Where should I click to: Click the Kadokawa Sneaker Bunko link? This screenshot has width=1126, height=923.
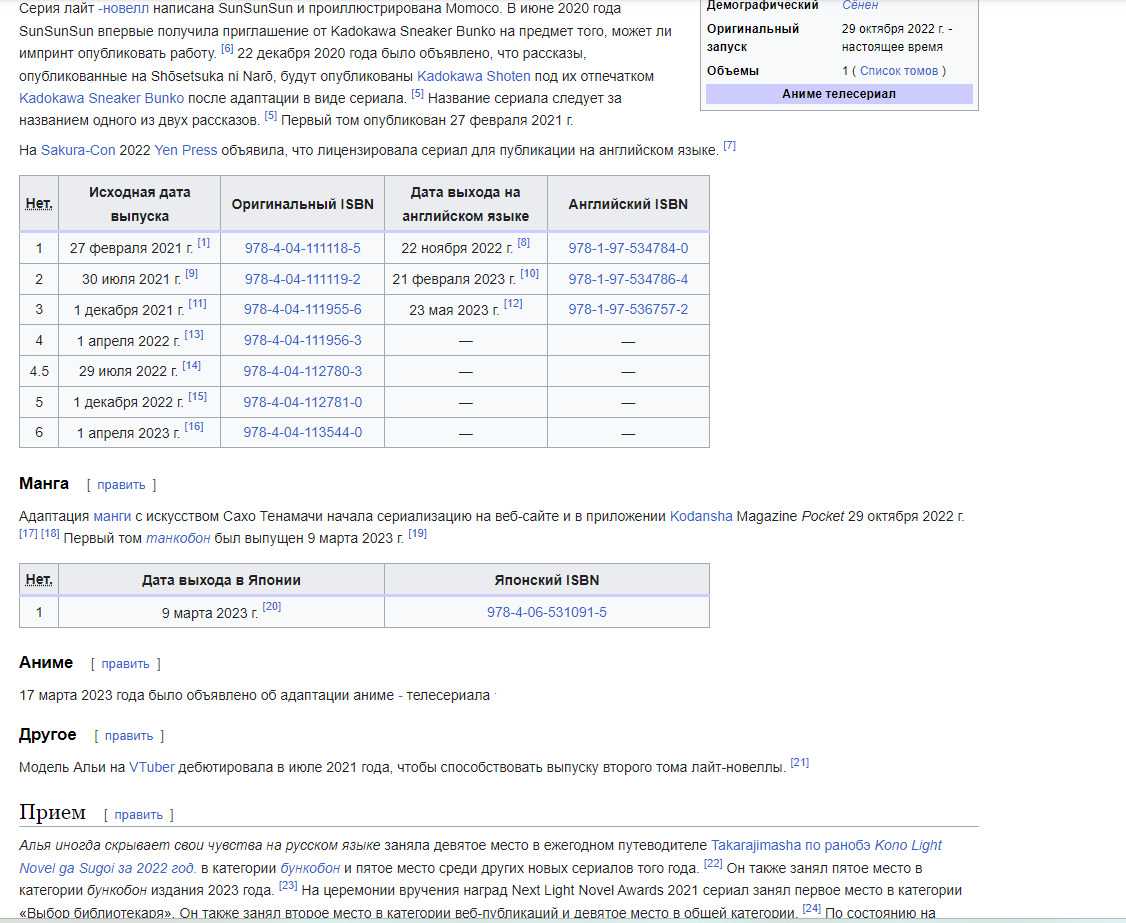click(102, 98)
